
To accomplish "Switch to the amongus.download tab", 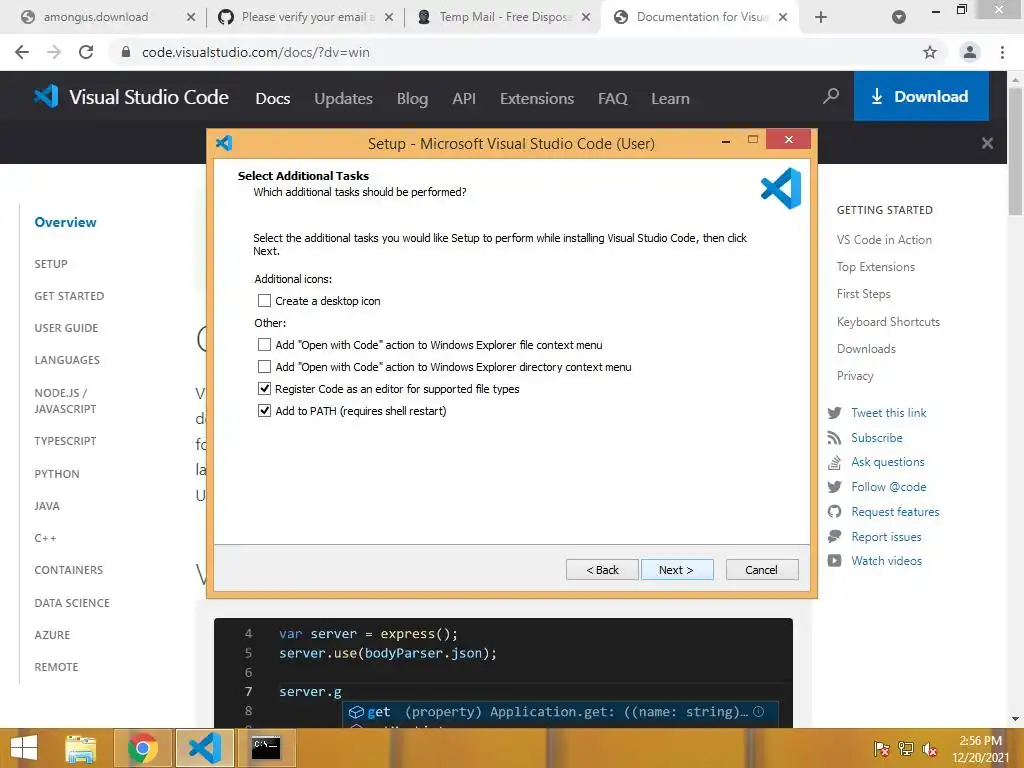I will 95,17.
